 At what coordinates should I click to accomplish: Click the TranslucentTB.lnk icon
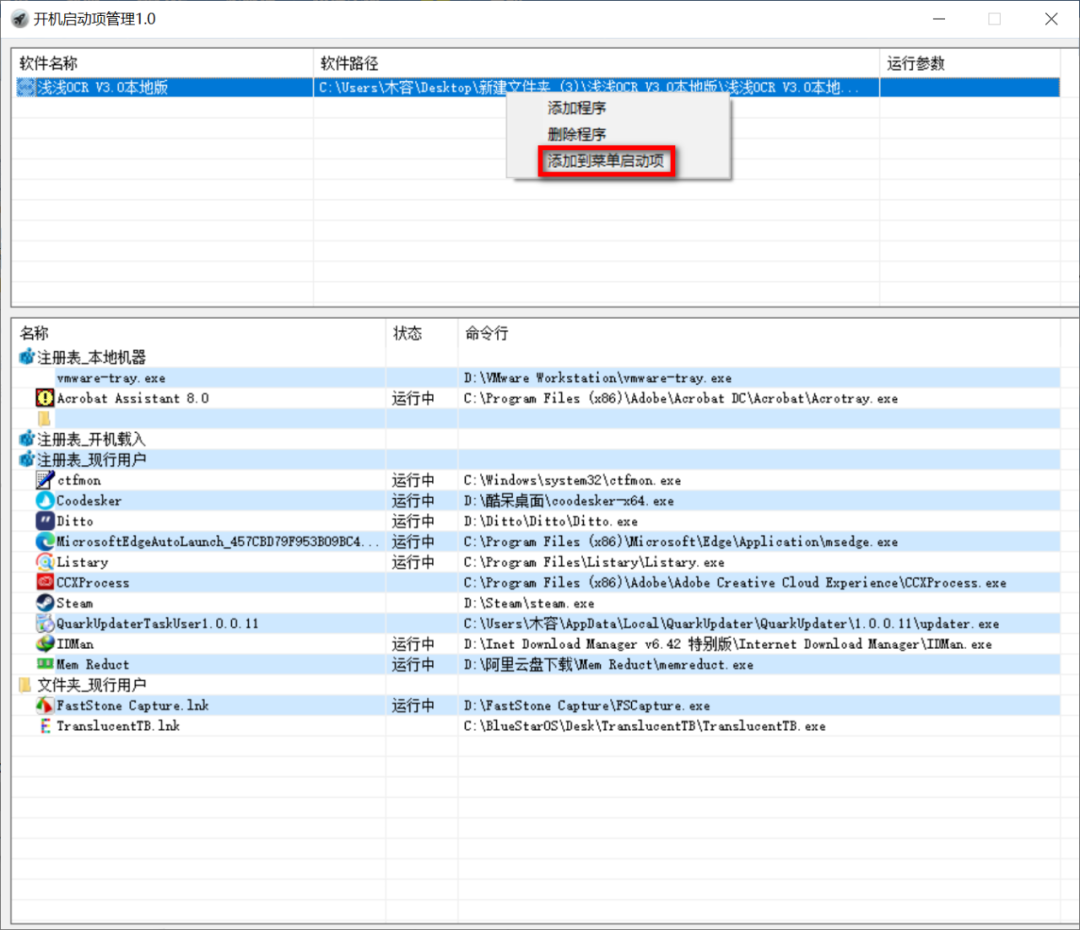[45, 726]
